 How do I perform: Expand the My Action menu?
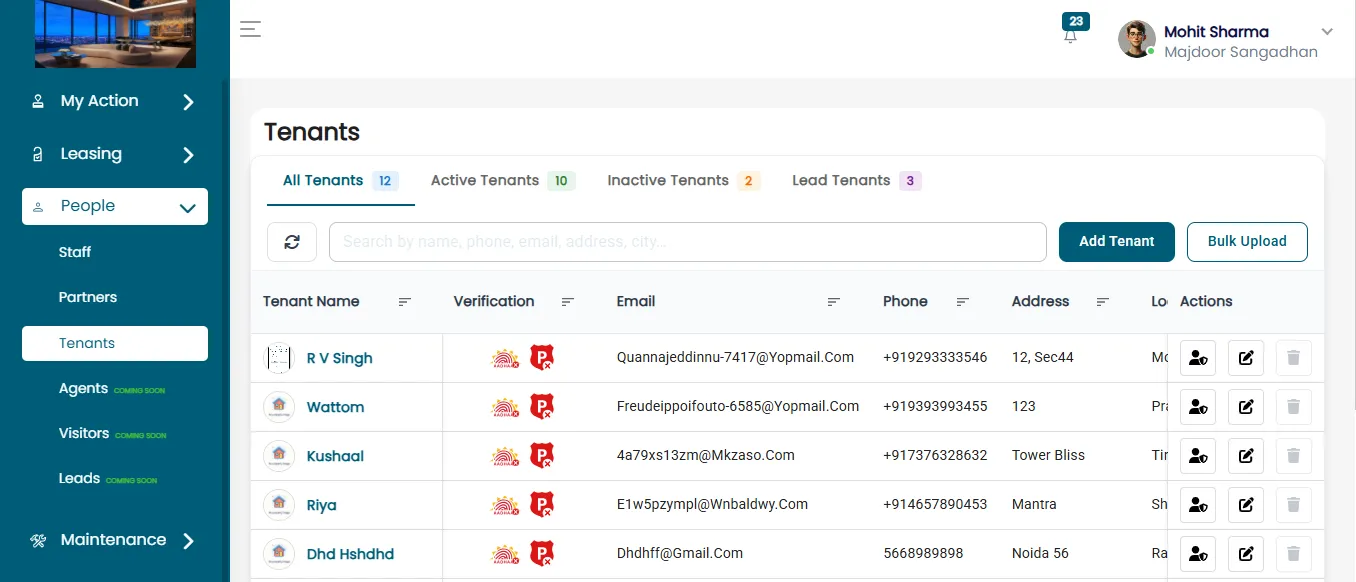115,101
